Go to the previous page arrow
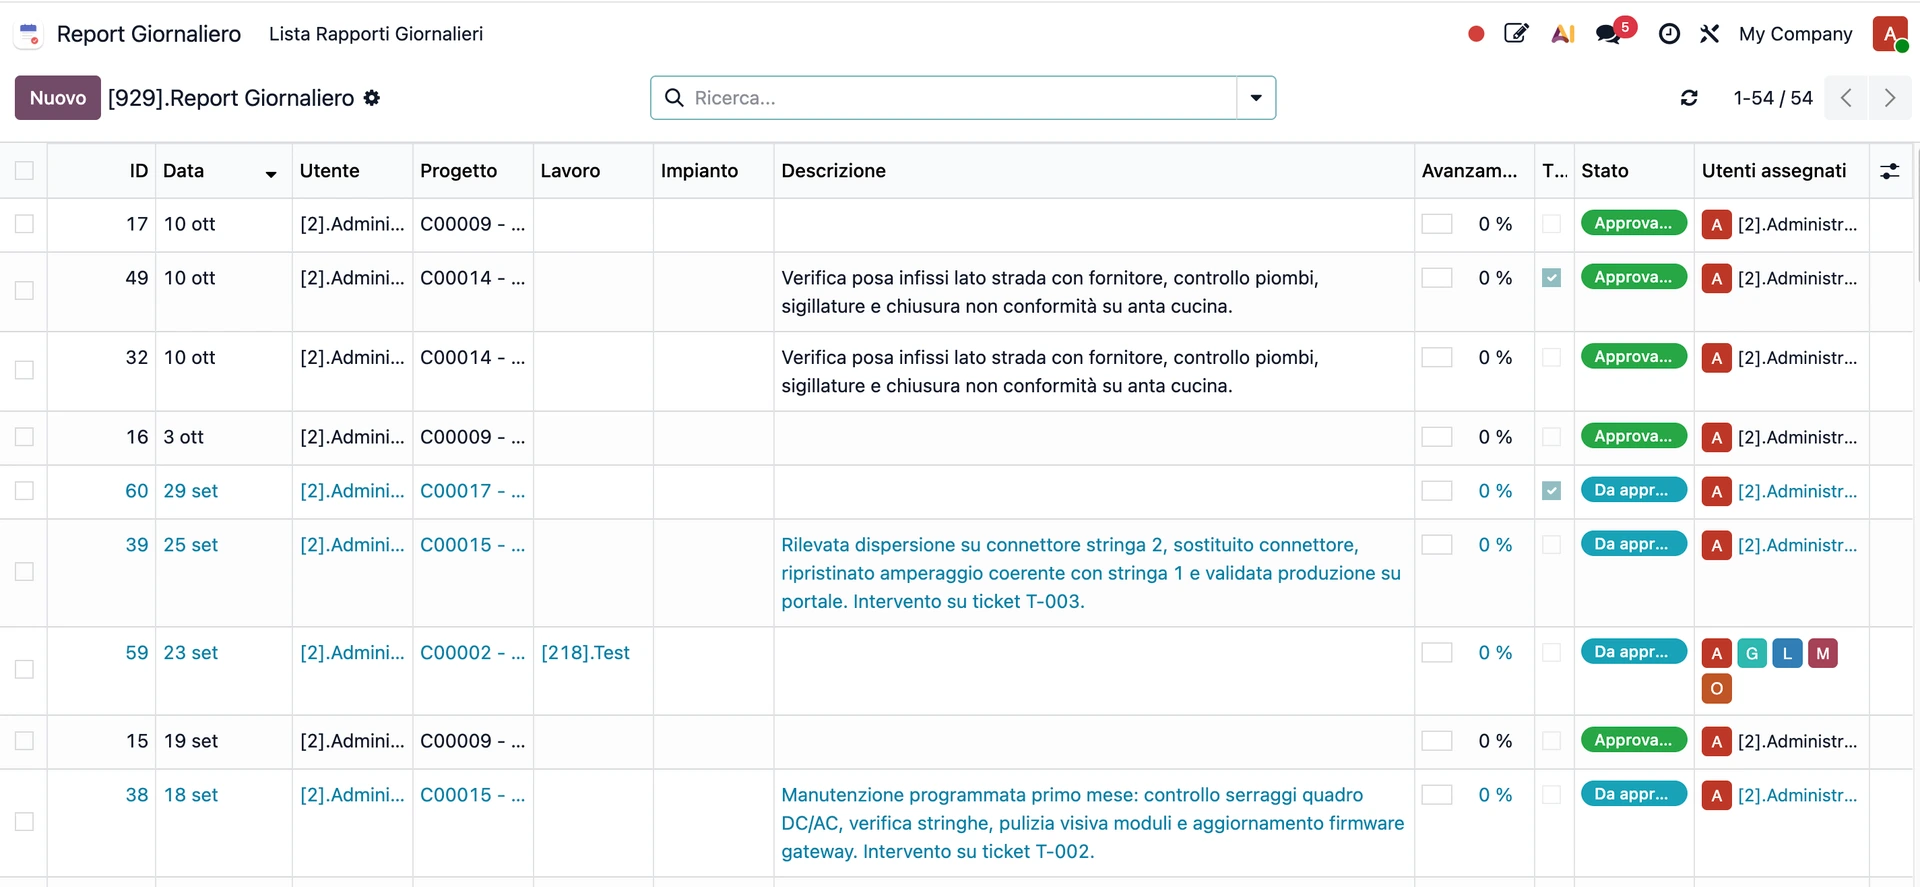The image size is (1920, 887). click(1846, 98)
